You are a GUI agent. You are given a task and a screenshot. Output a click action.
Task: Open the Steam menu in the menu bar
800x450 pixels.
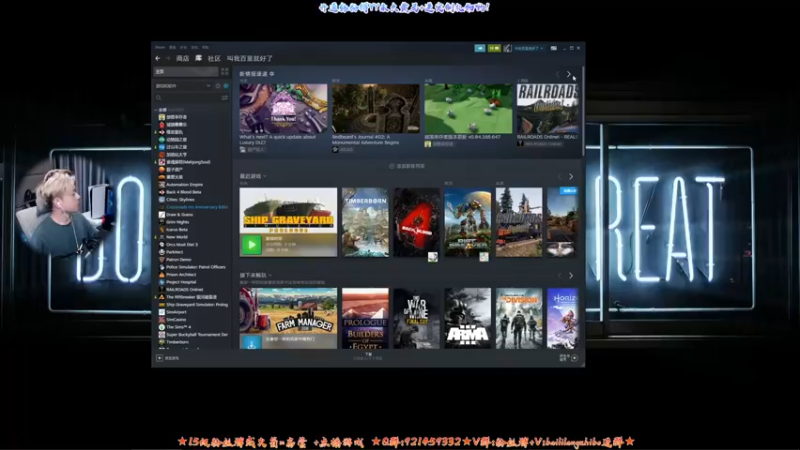tap(160, 47)
